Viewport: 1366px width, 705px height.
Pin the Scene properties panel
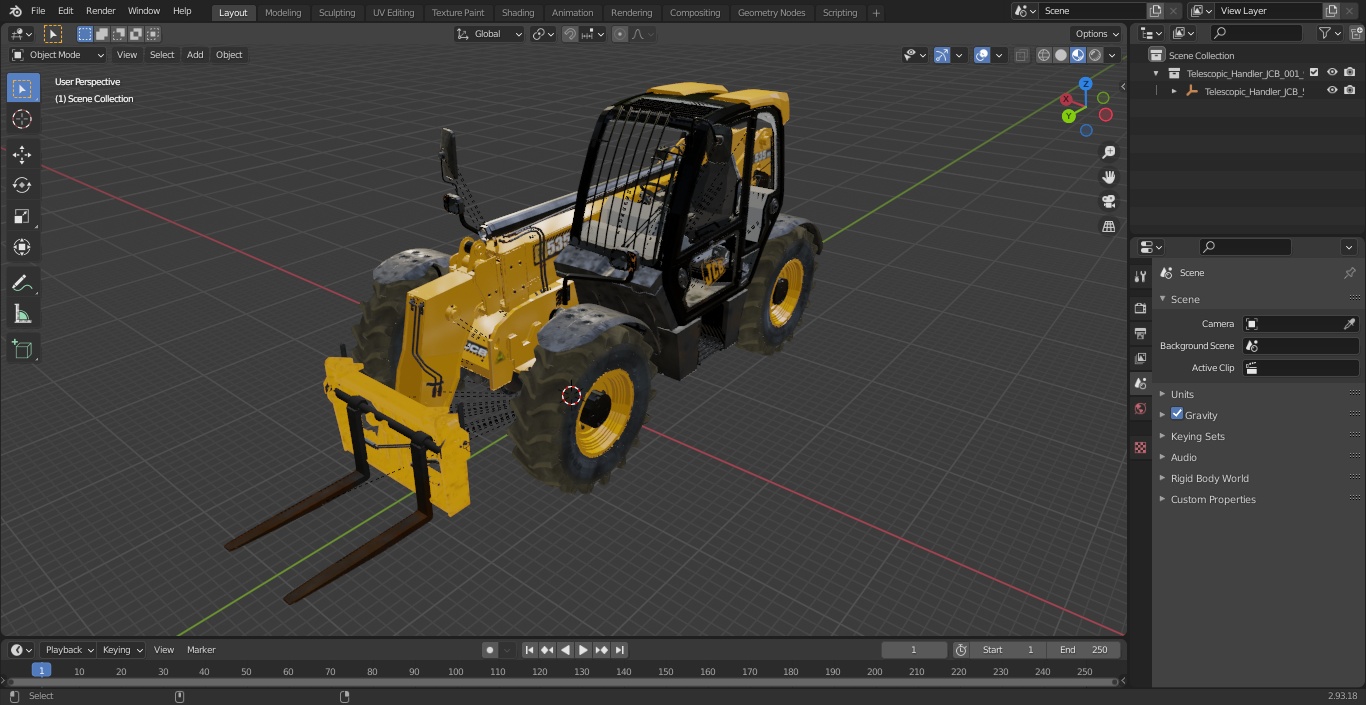[x=1349, y=272]
